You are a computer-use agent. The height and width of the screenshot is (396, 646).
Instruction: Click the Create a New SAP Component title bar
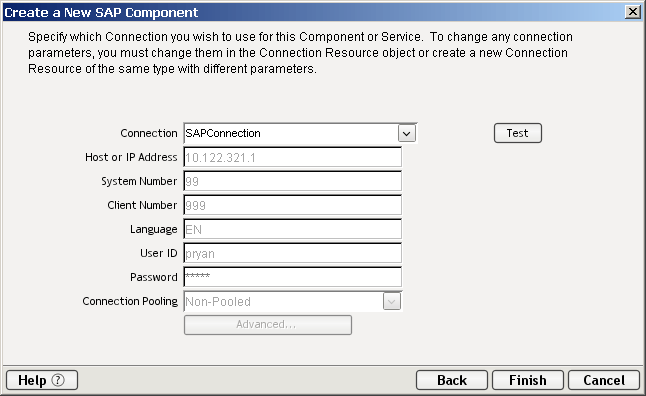coord(313,12)
